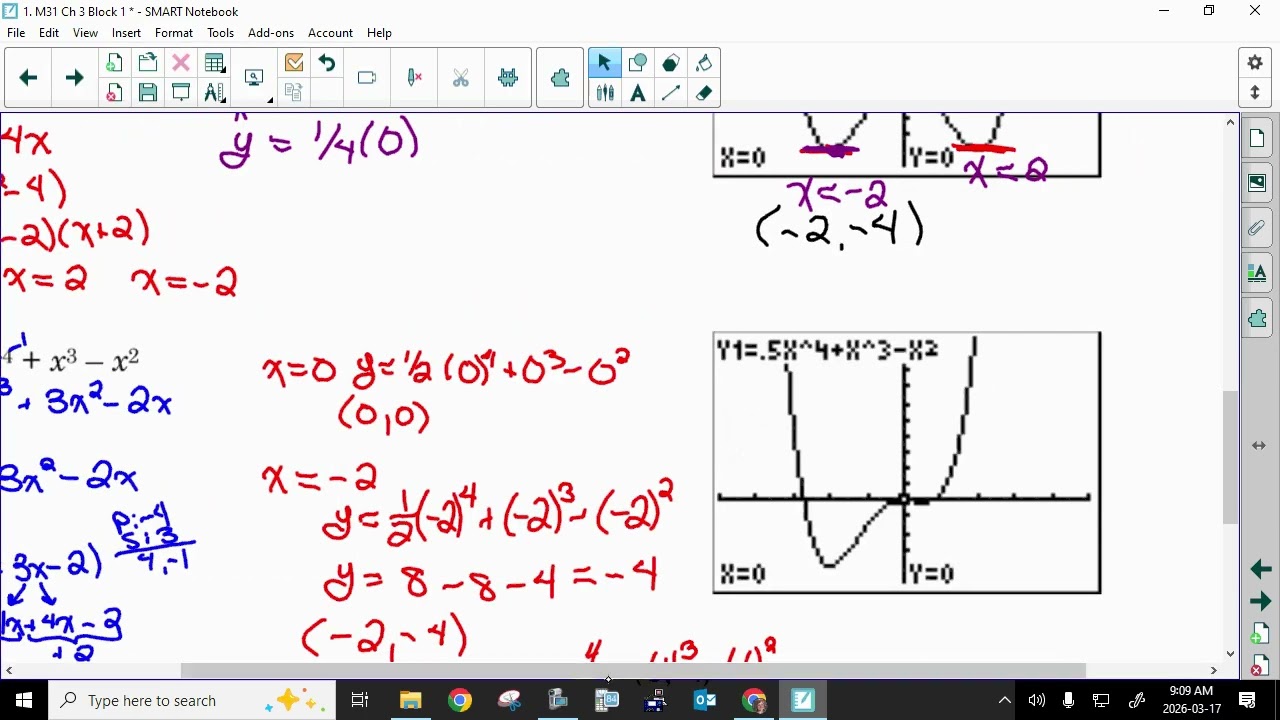Move the sidebar with double-headed arrow
This screenshot has width=1280, height=720.
point(1259,446)
